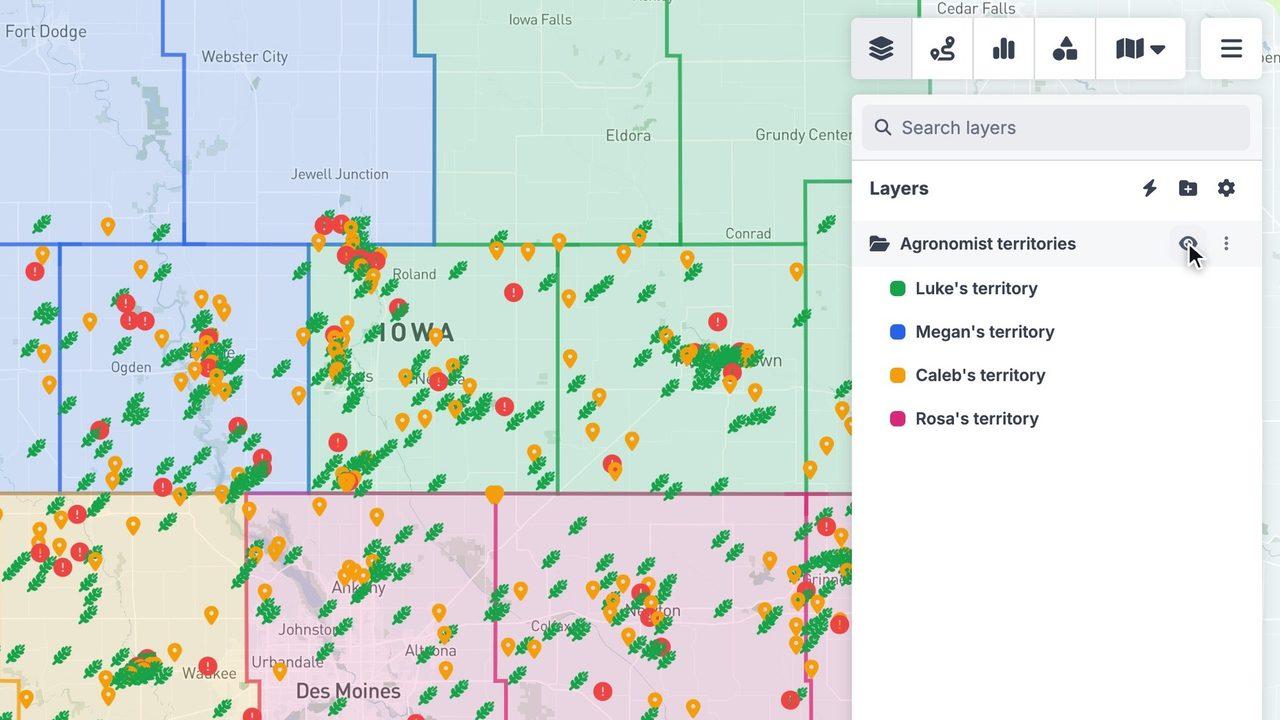Click the blue swatch for Megan's territory
1280x720 pixels.
pyautogui.click(x=898, y=332)
